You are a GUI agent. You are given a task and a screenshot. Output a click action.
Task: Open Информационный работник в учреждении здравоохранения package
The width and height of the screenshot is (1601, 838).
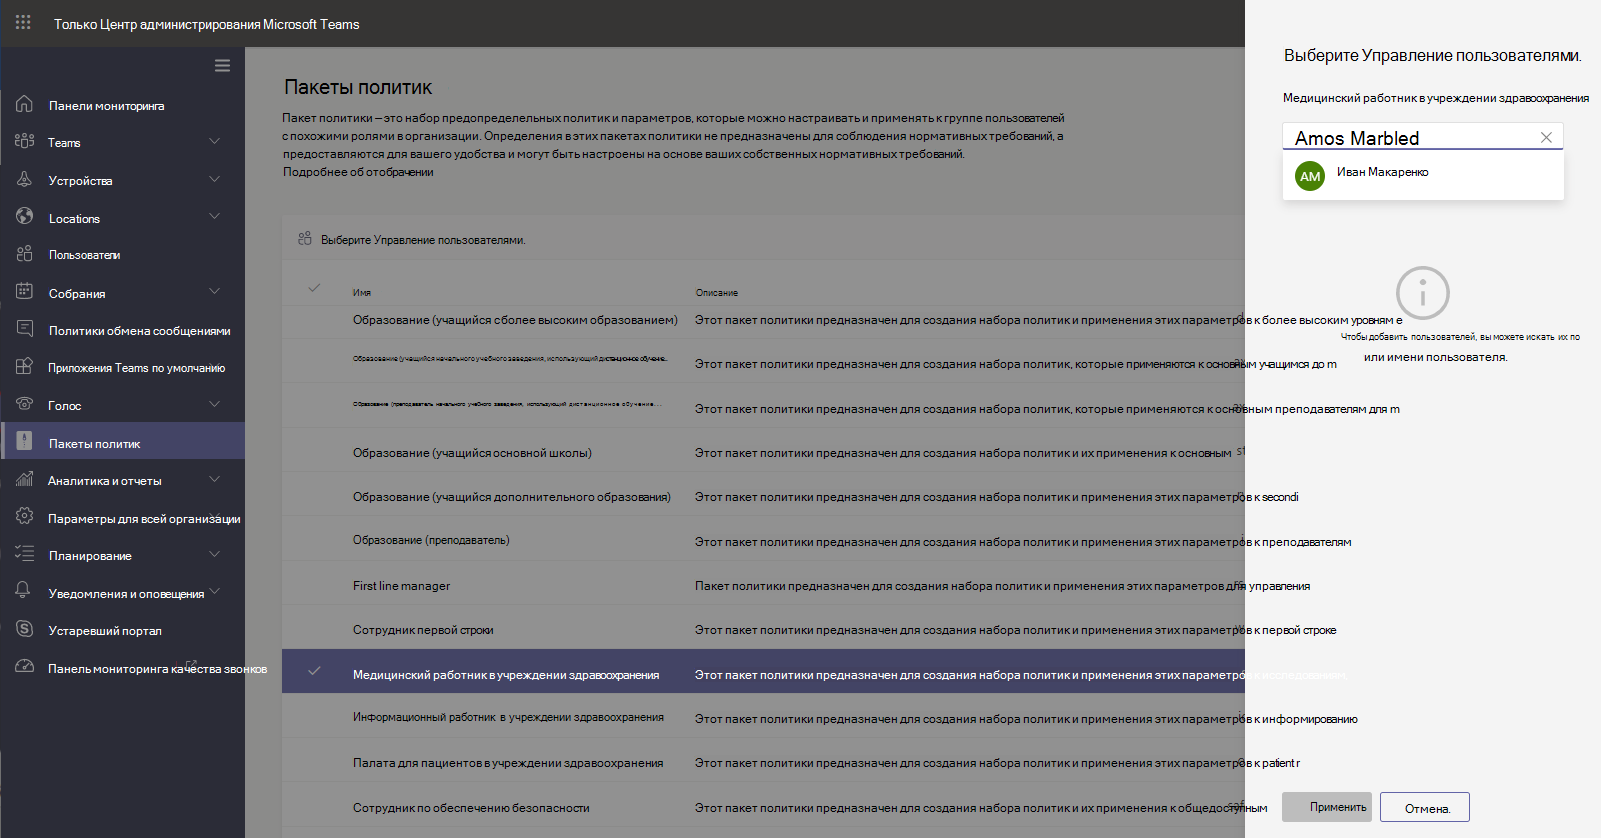pyautogui.click(x=508, y=717)
